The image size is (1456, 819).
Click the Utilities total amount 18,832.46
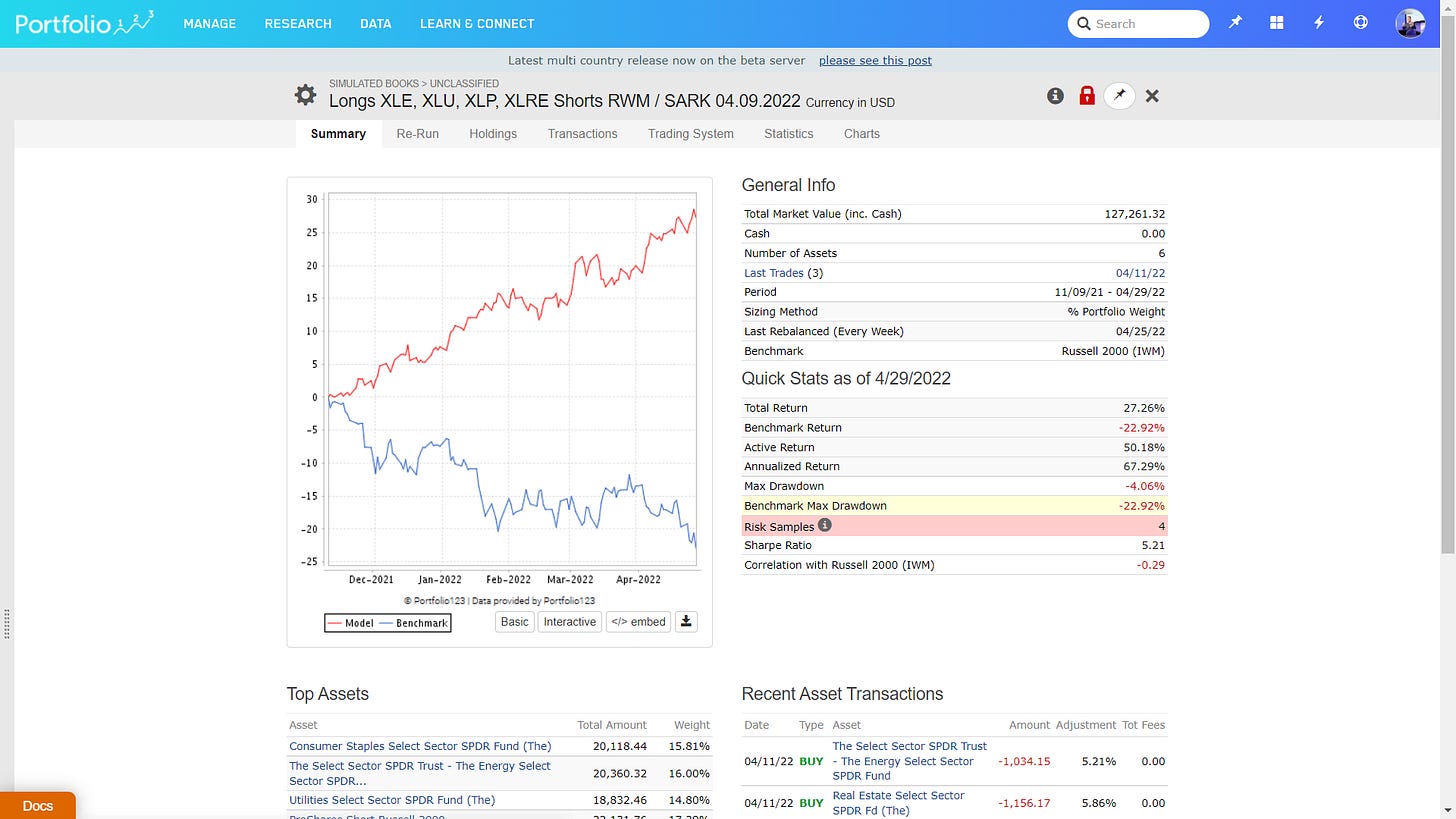tap(619, 800)
